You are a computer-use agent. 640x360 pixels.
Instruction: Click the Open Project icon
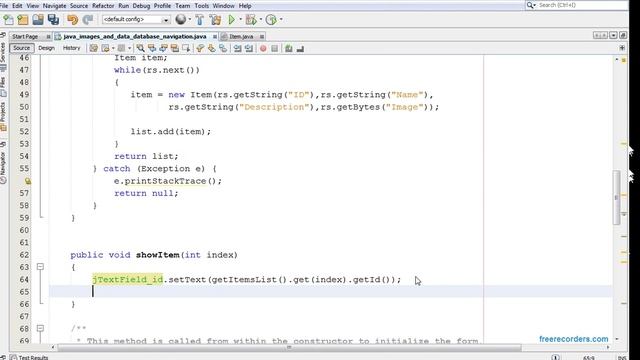[x=38, y=20]
